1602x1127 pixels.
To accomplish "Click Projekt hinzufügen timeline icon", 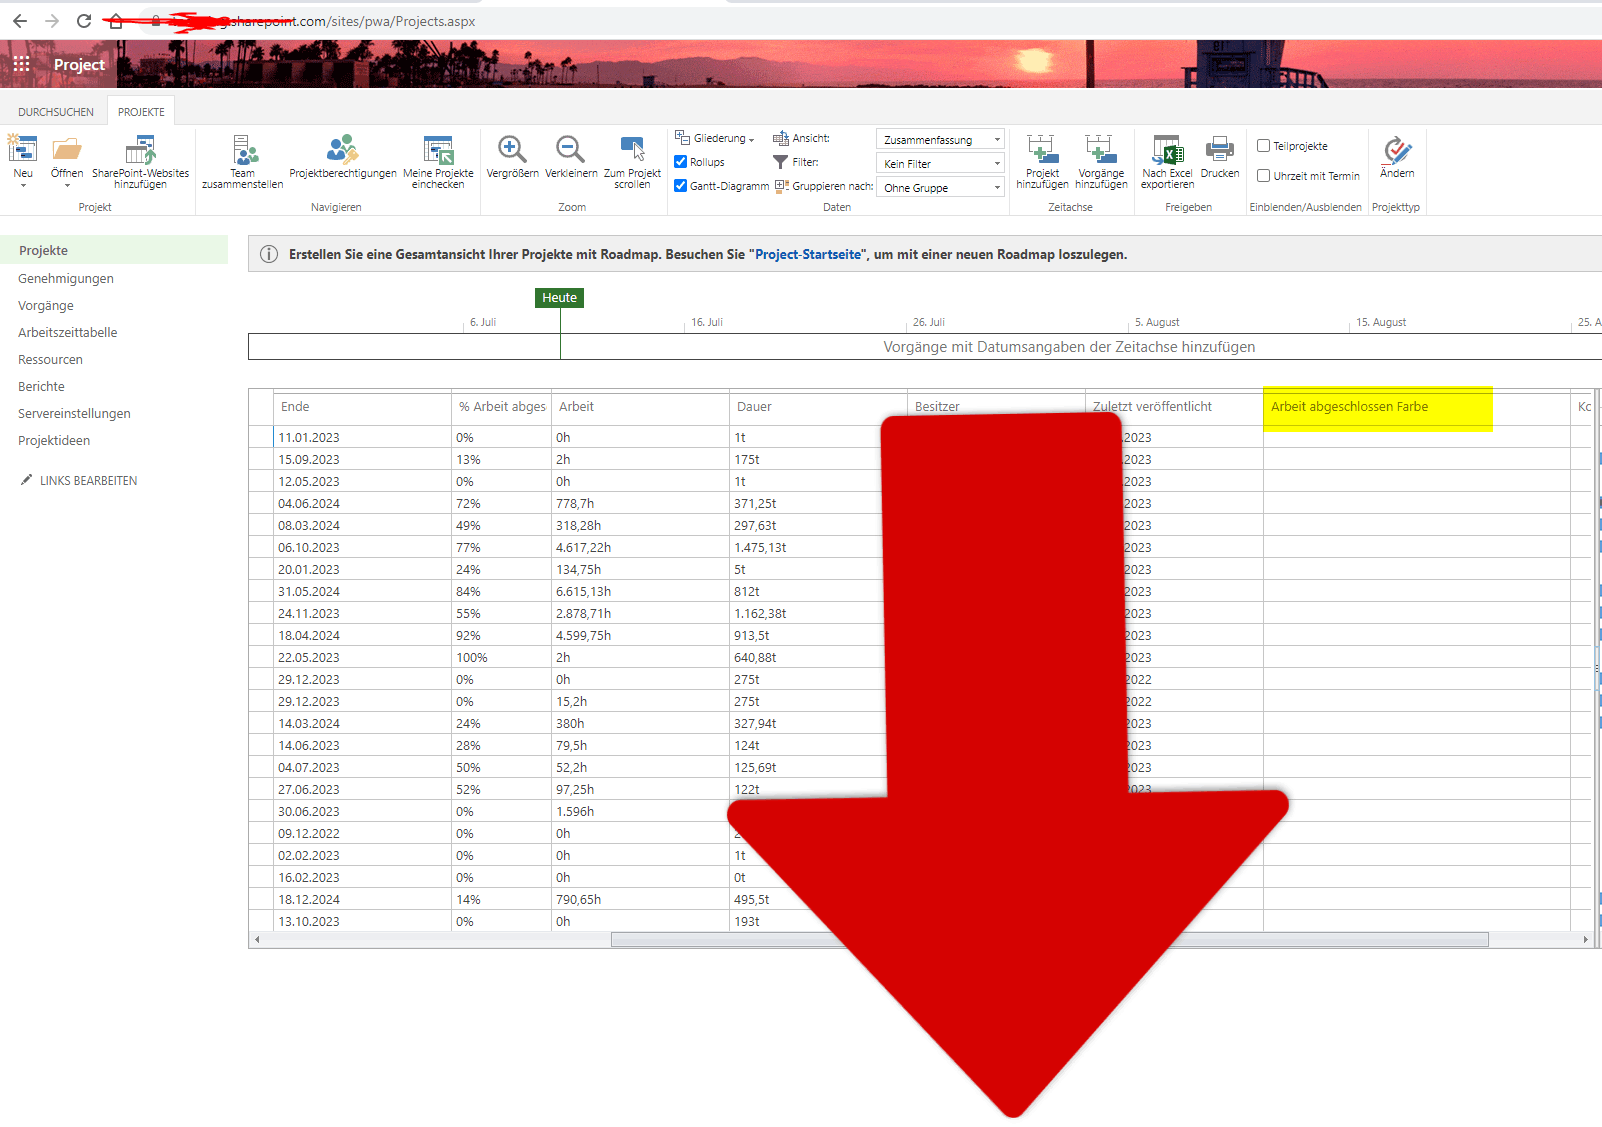I will [1042, 149].
